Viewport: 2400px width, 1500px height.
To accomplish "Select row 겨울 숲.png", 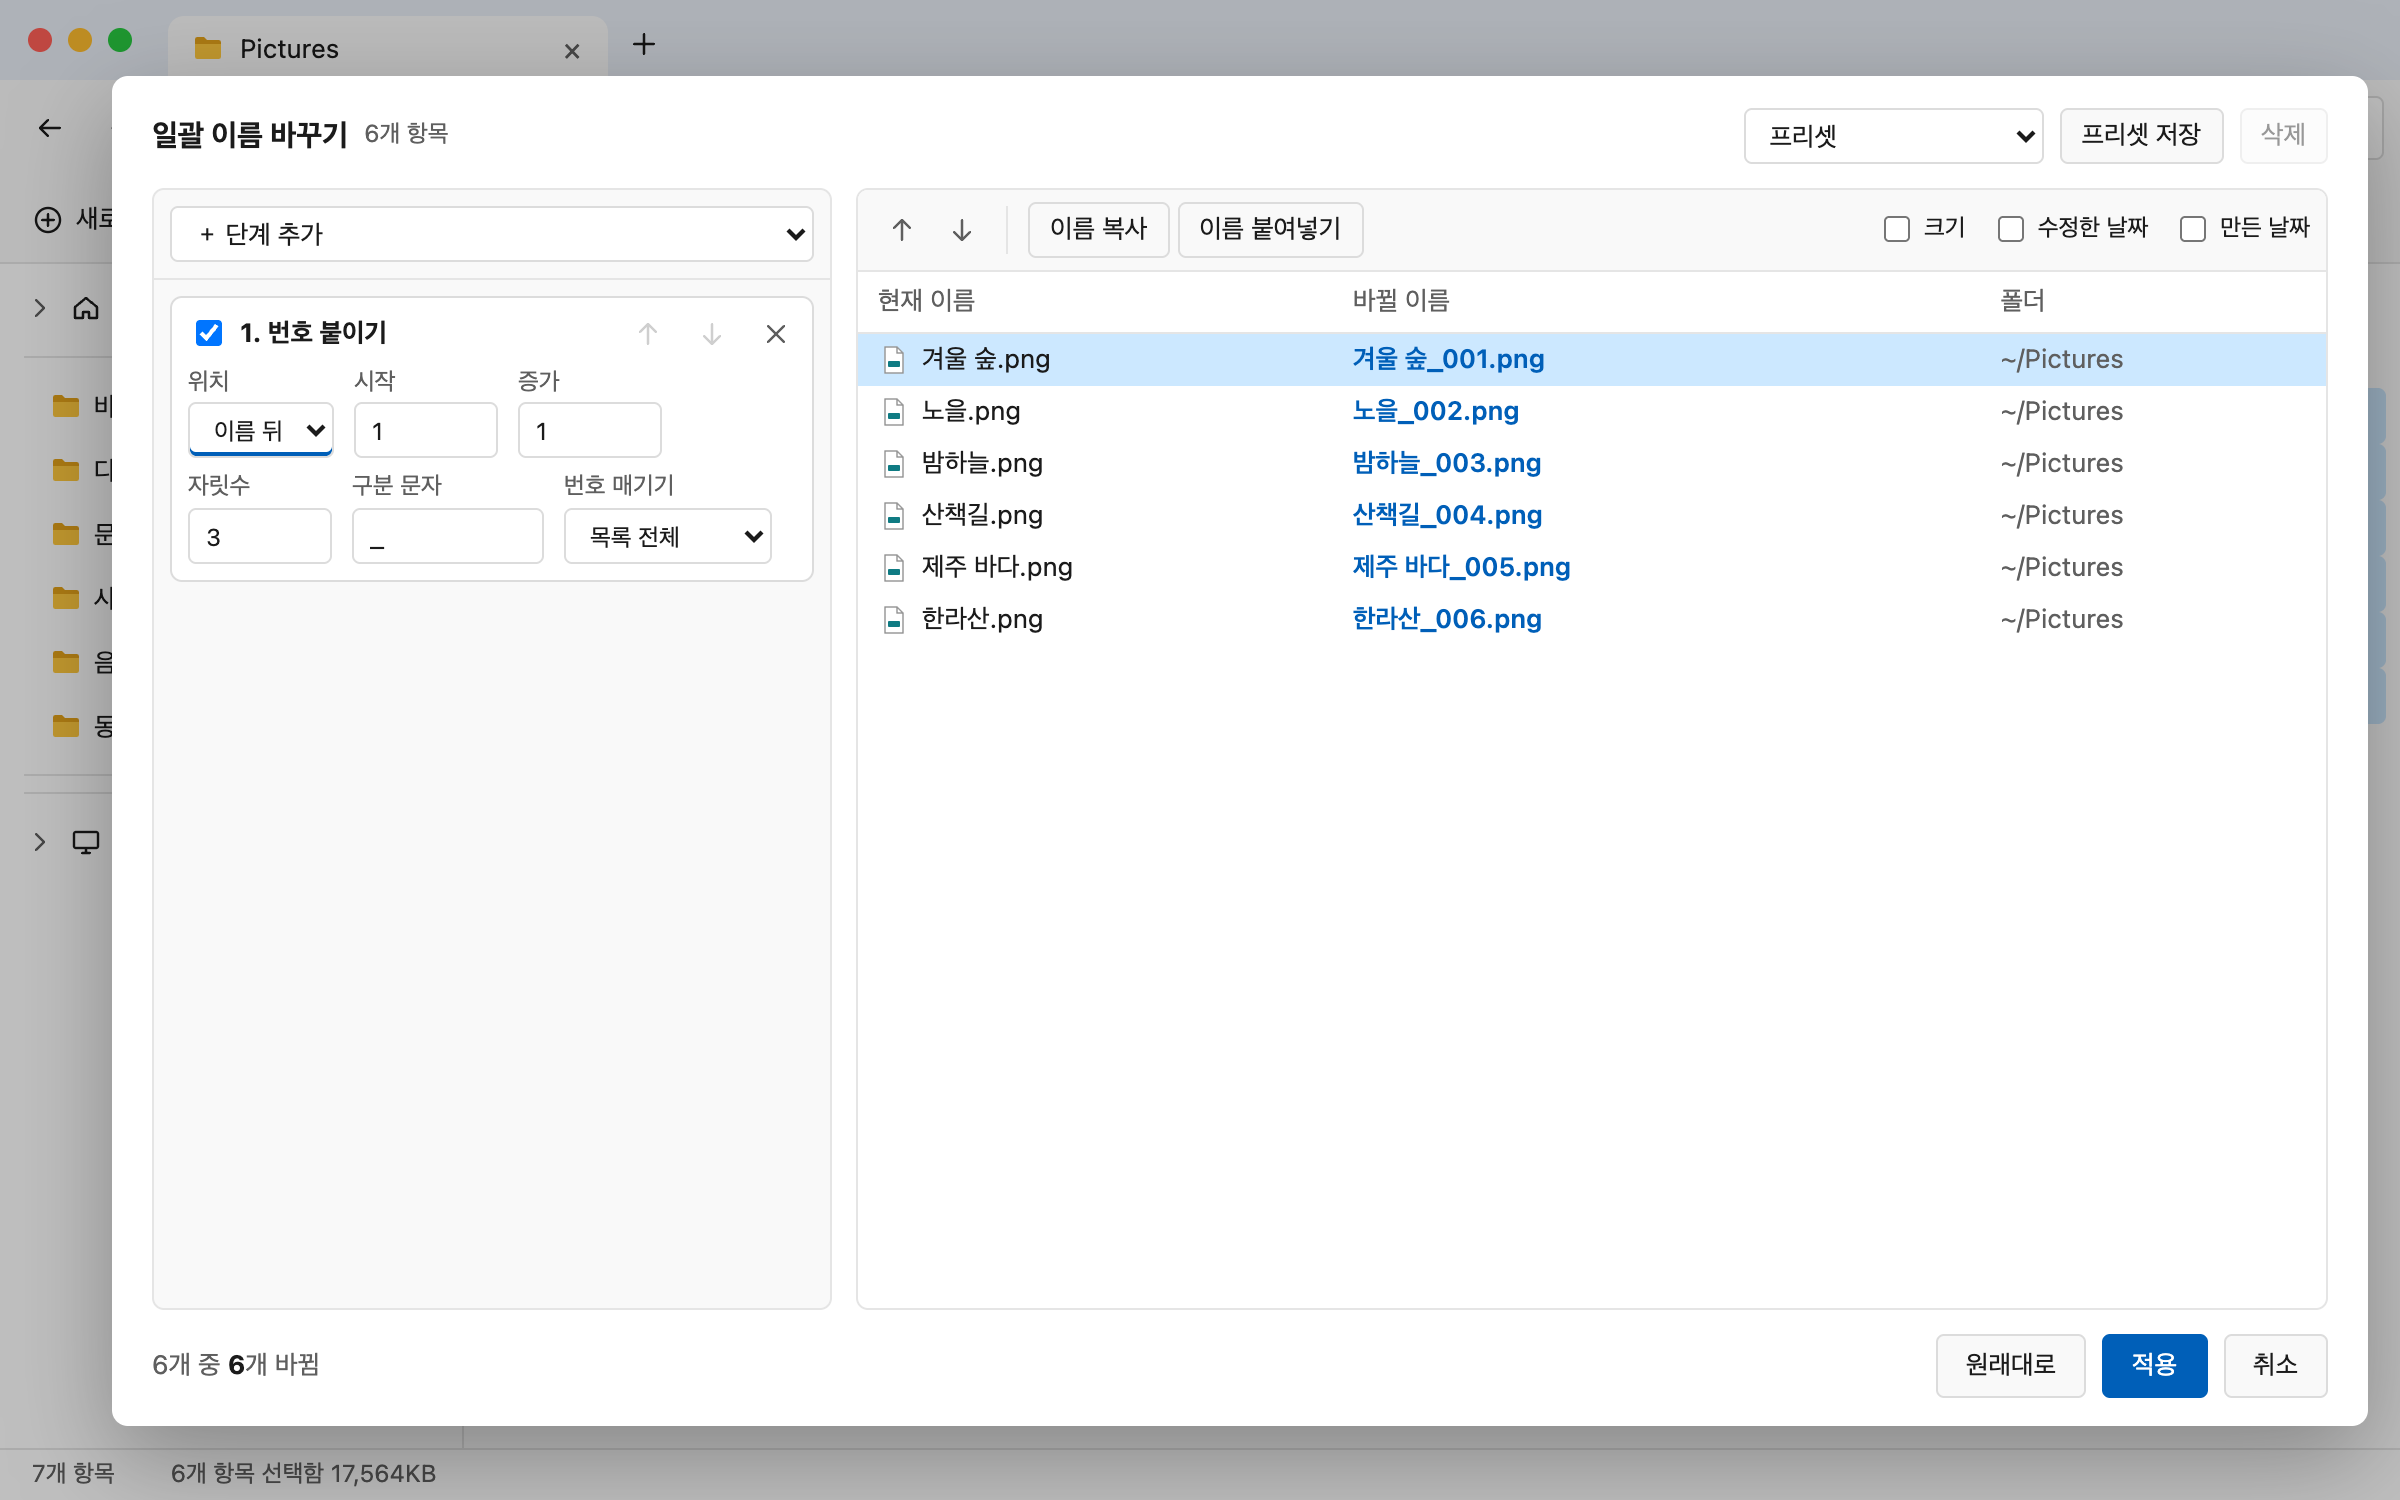I will 1591,360.
